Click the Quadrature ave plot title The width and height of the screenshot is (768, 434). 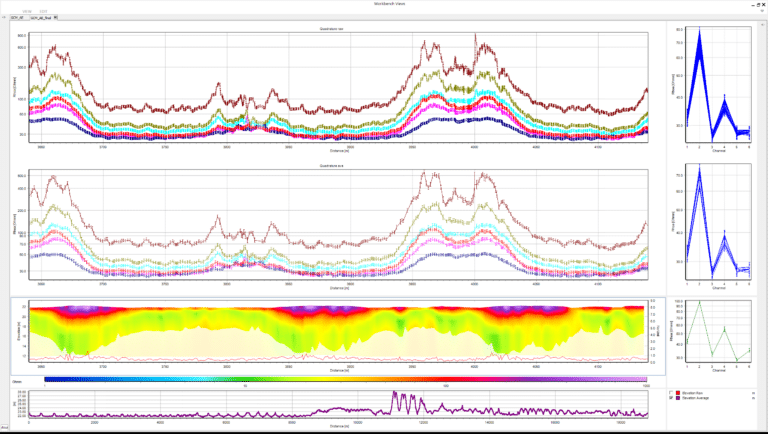point(332,166)
